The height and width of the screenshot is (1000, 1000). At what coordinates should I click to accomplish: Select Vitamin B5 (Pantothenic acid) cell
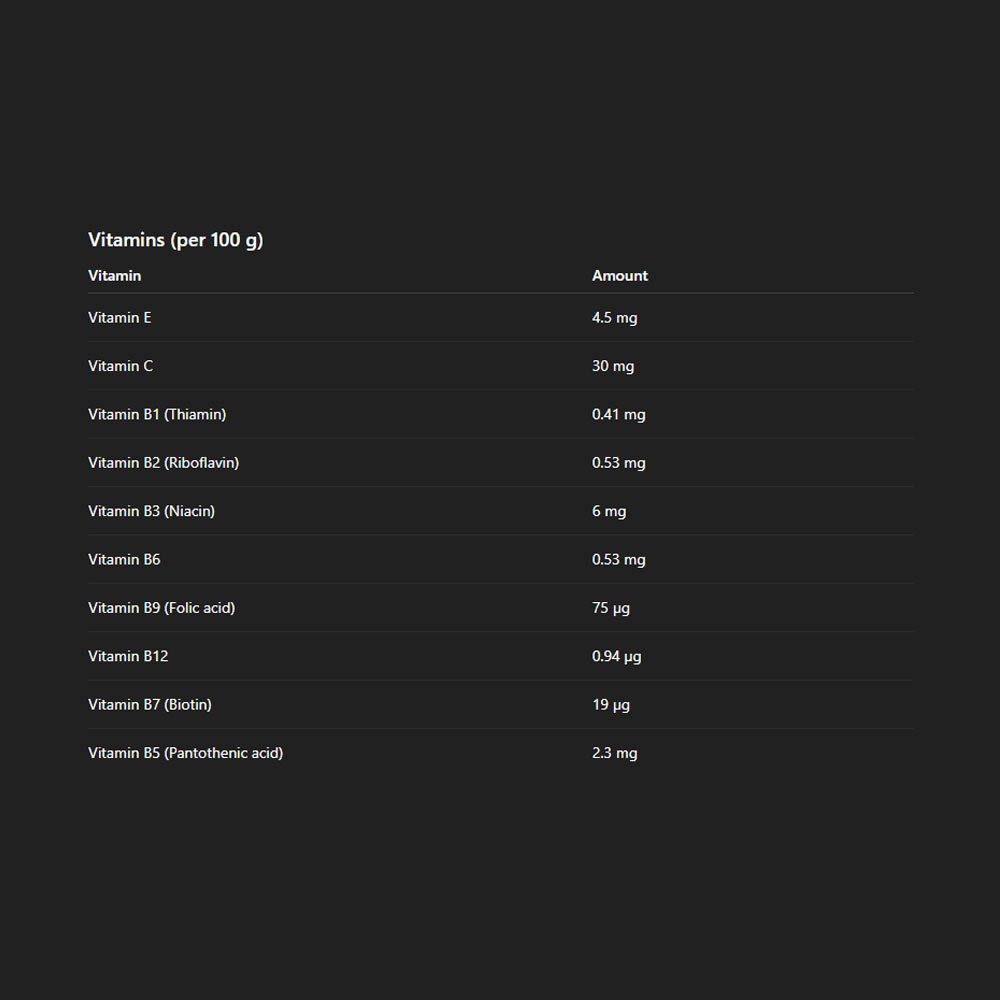(185, 753)
